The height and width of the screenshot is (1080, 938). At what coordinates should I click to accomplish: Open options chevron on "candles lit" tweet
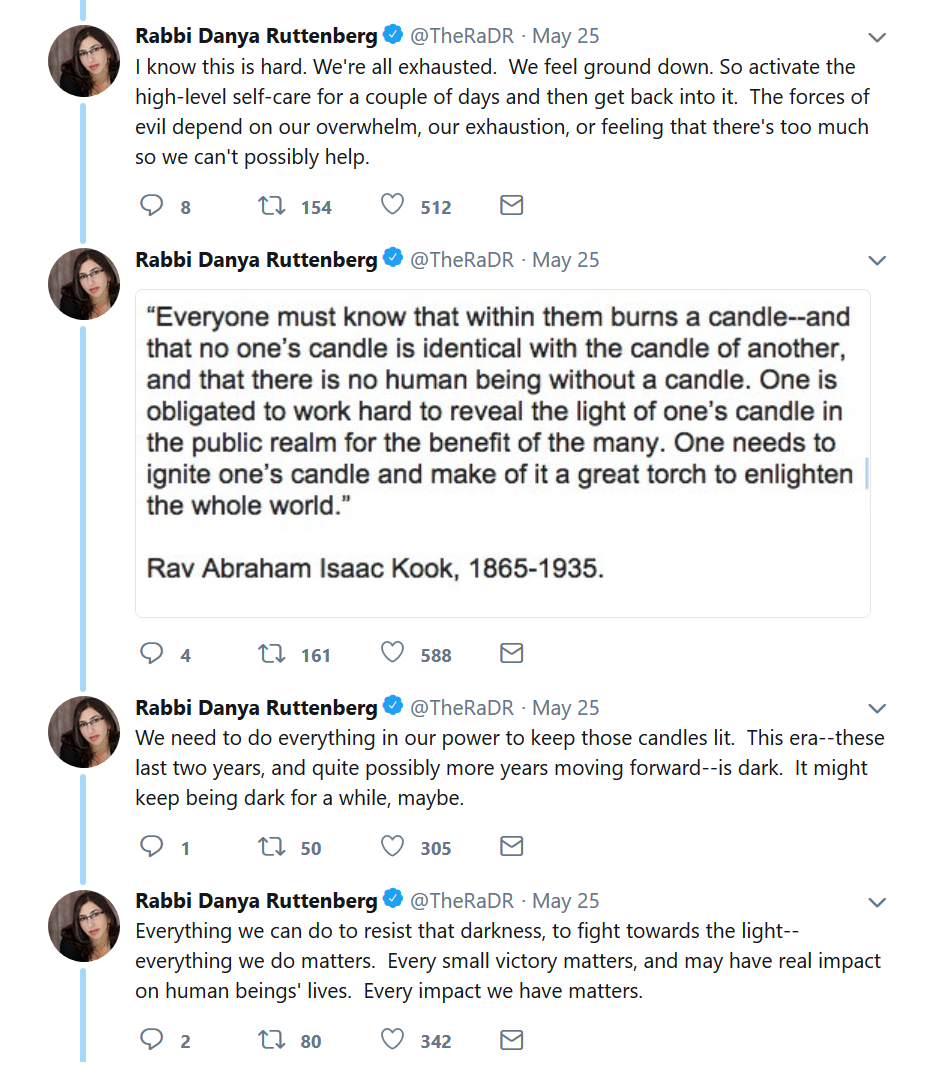(x=877, y=709)
